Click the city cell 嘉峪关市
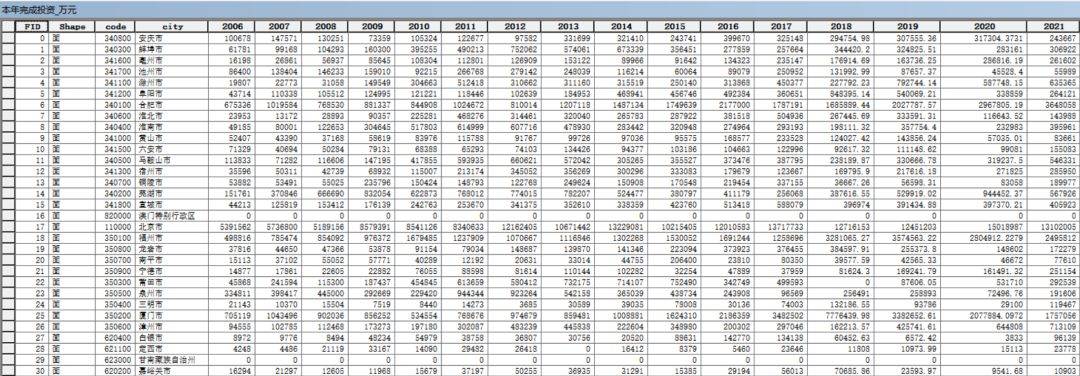The image size is (1080, 376). point(172,370)
